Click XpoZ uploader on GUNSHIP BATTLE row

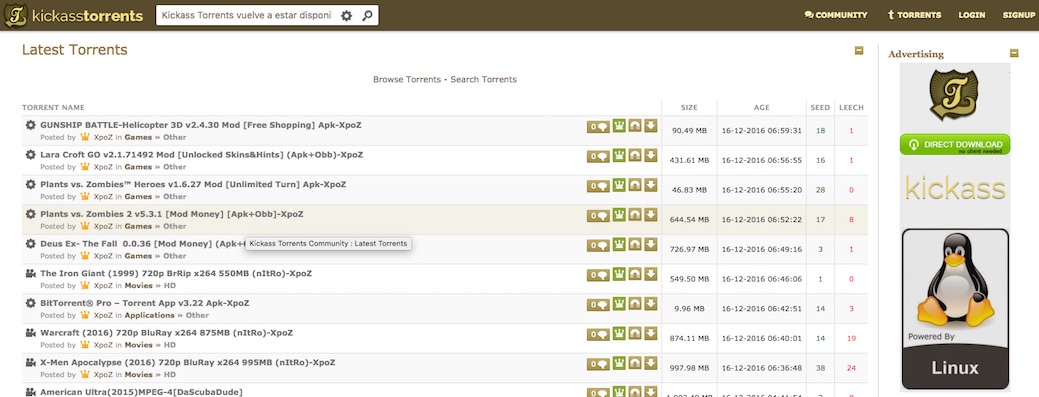point(103,137)
